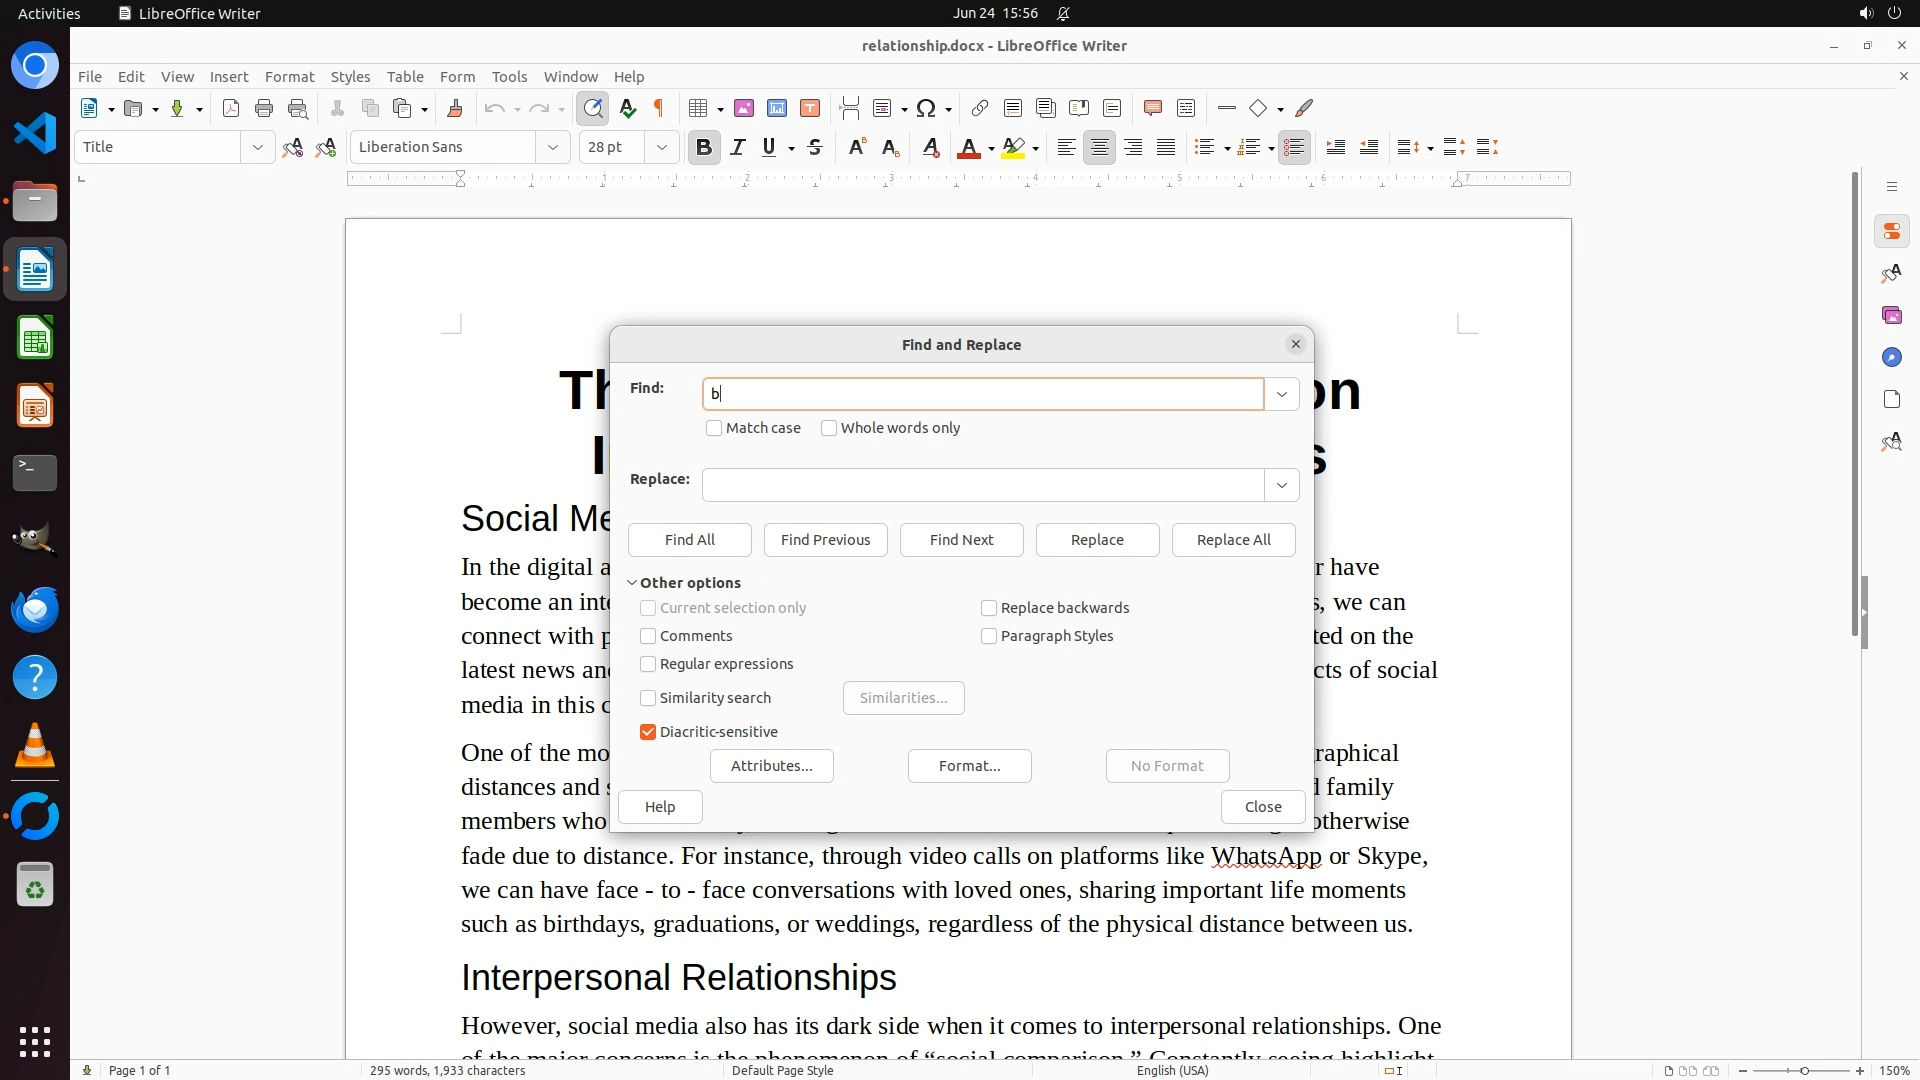The width and height of the screenshot is (1920, 1080).
Task: Check the Regular expressions option
Action: click(x=648, y=664)
